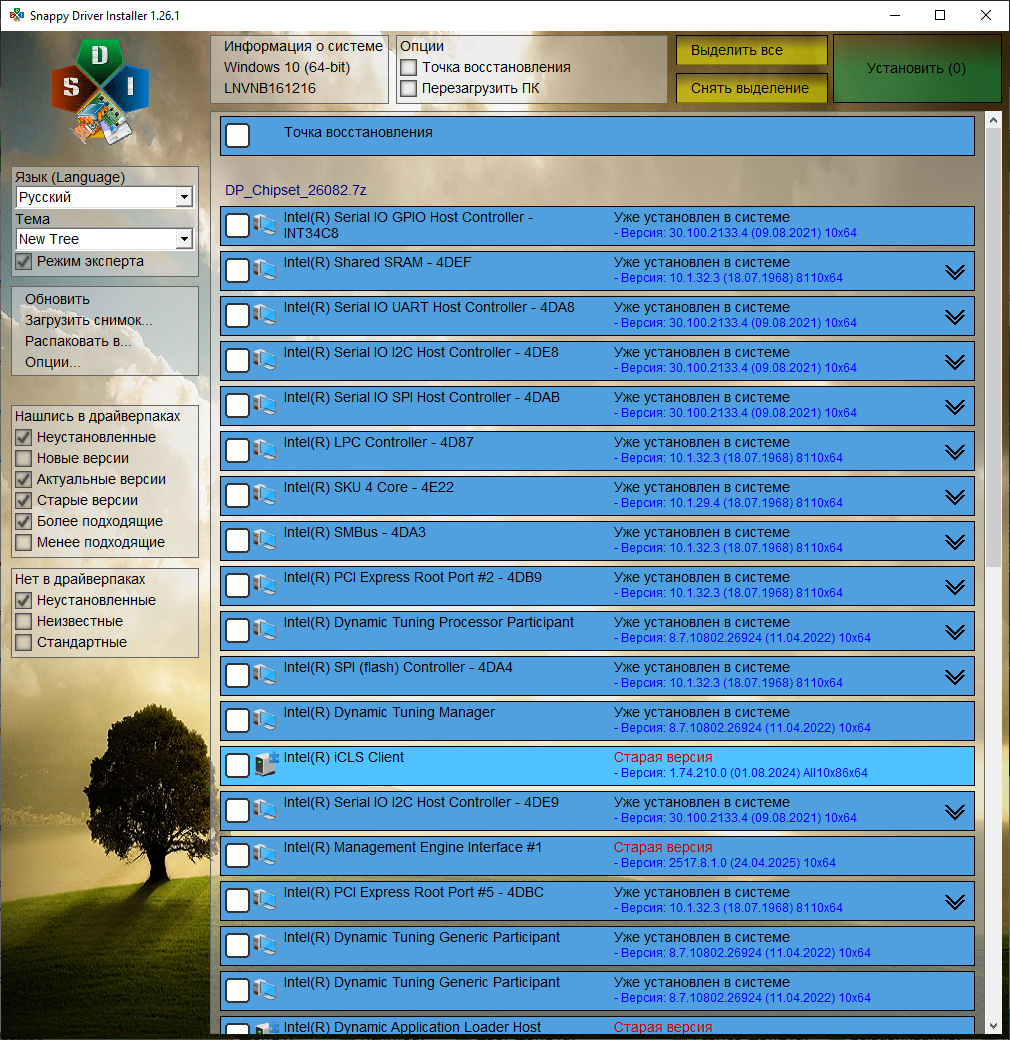Enable the Менее подходящие filter
The height and width of the screenshot is (1040, 1010).
coord(24,543)
